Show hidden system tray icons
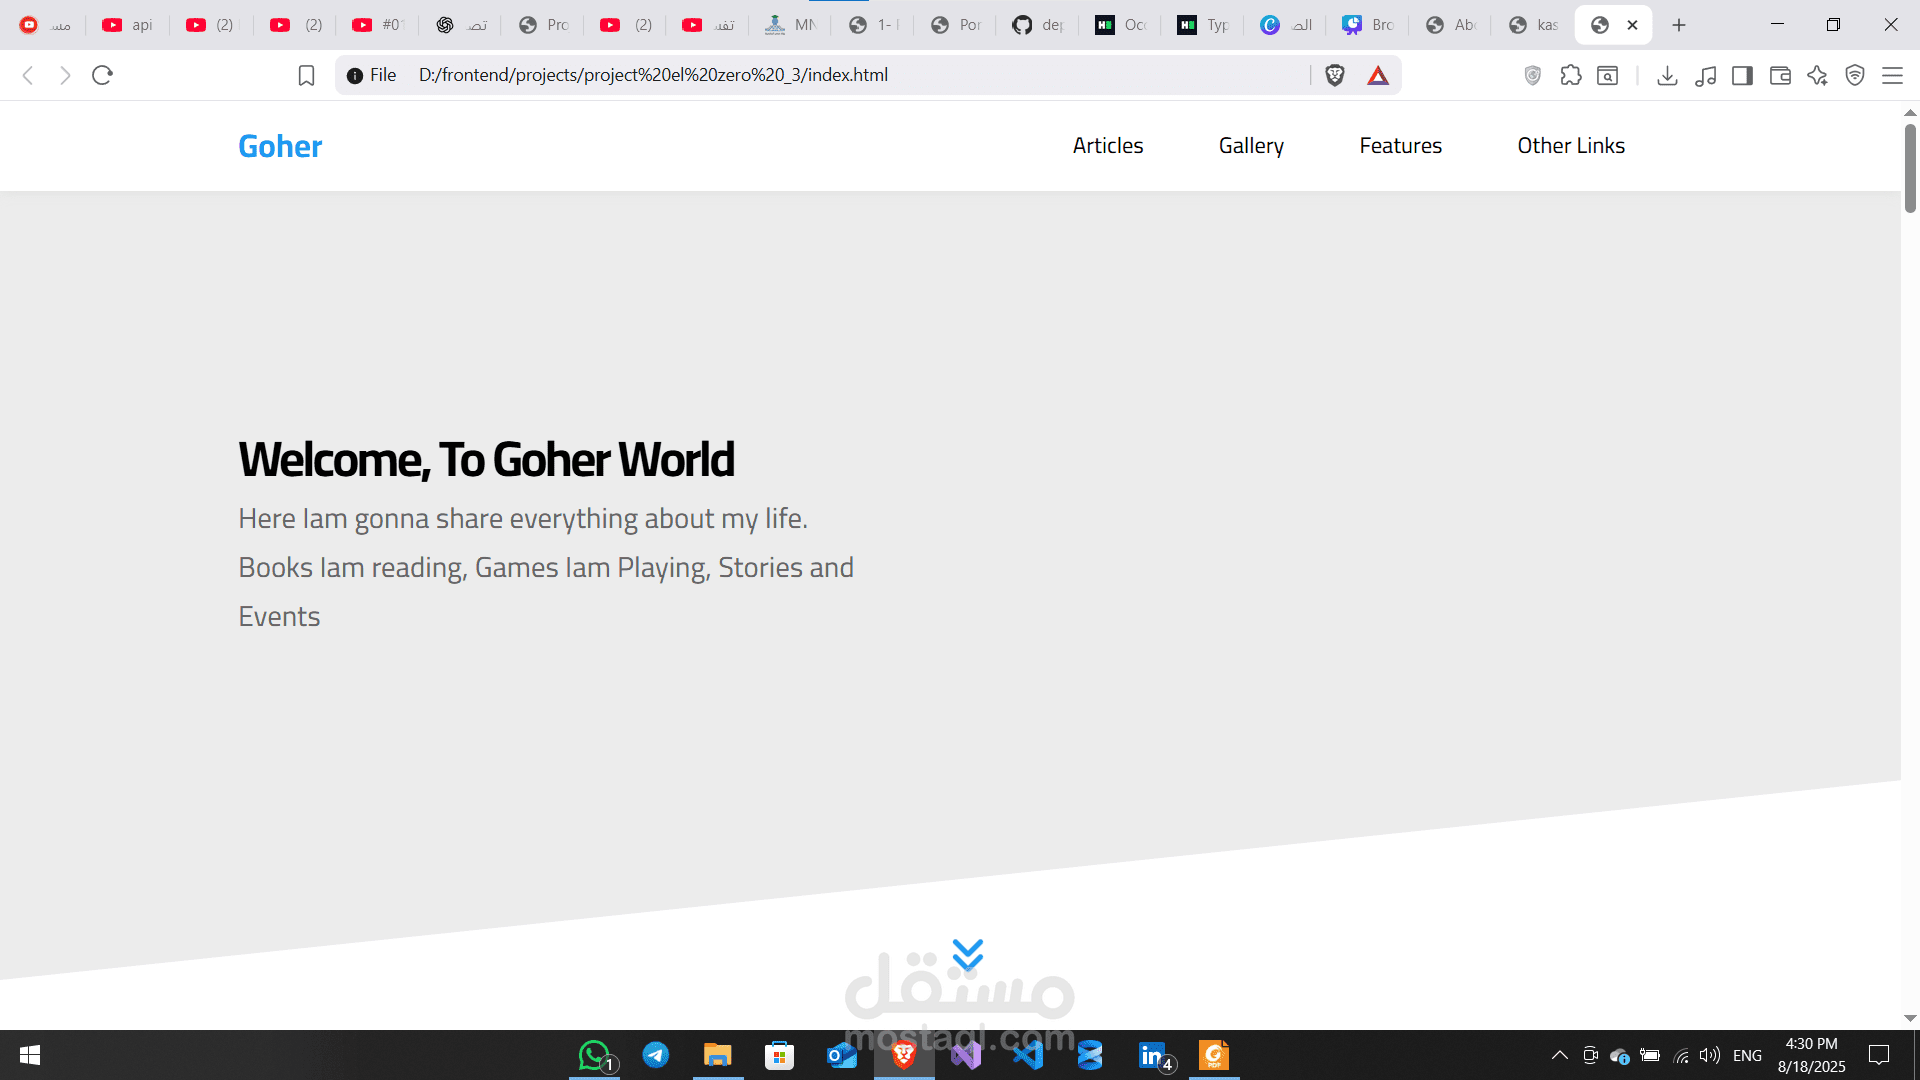Viewport: 1920px width, 1080px height. [x=1559, y=1055]
